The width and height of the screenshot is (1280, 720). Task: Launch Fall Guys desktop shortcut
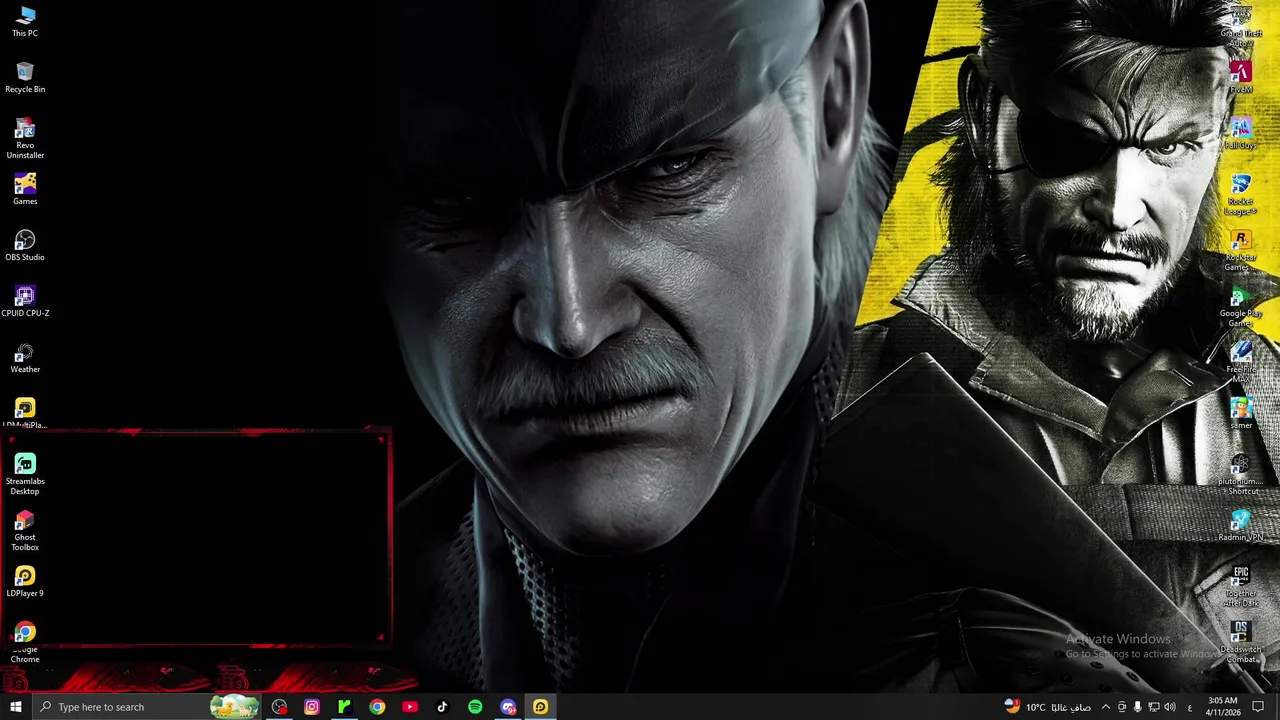click(1241, 134)
